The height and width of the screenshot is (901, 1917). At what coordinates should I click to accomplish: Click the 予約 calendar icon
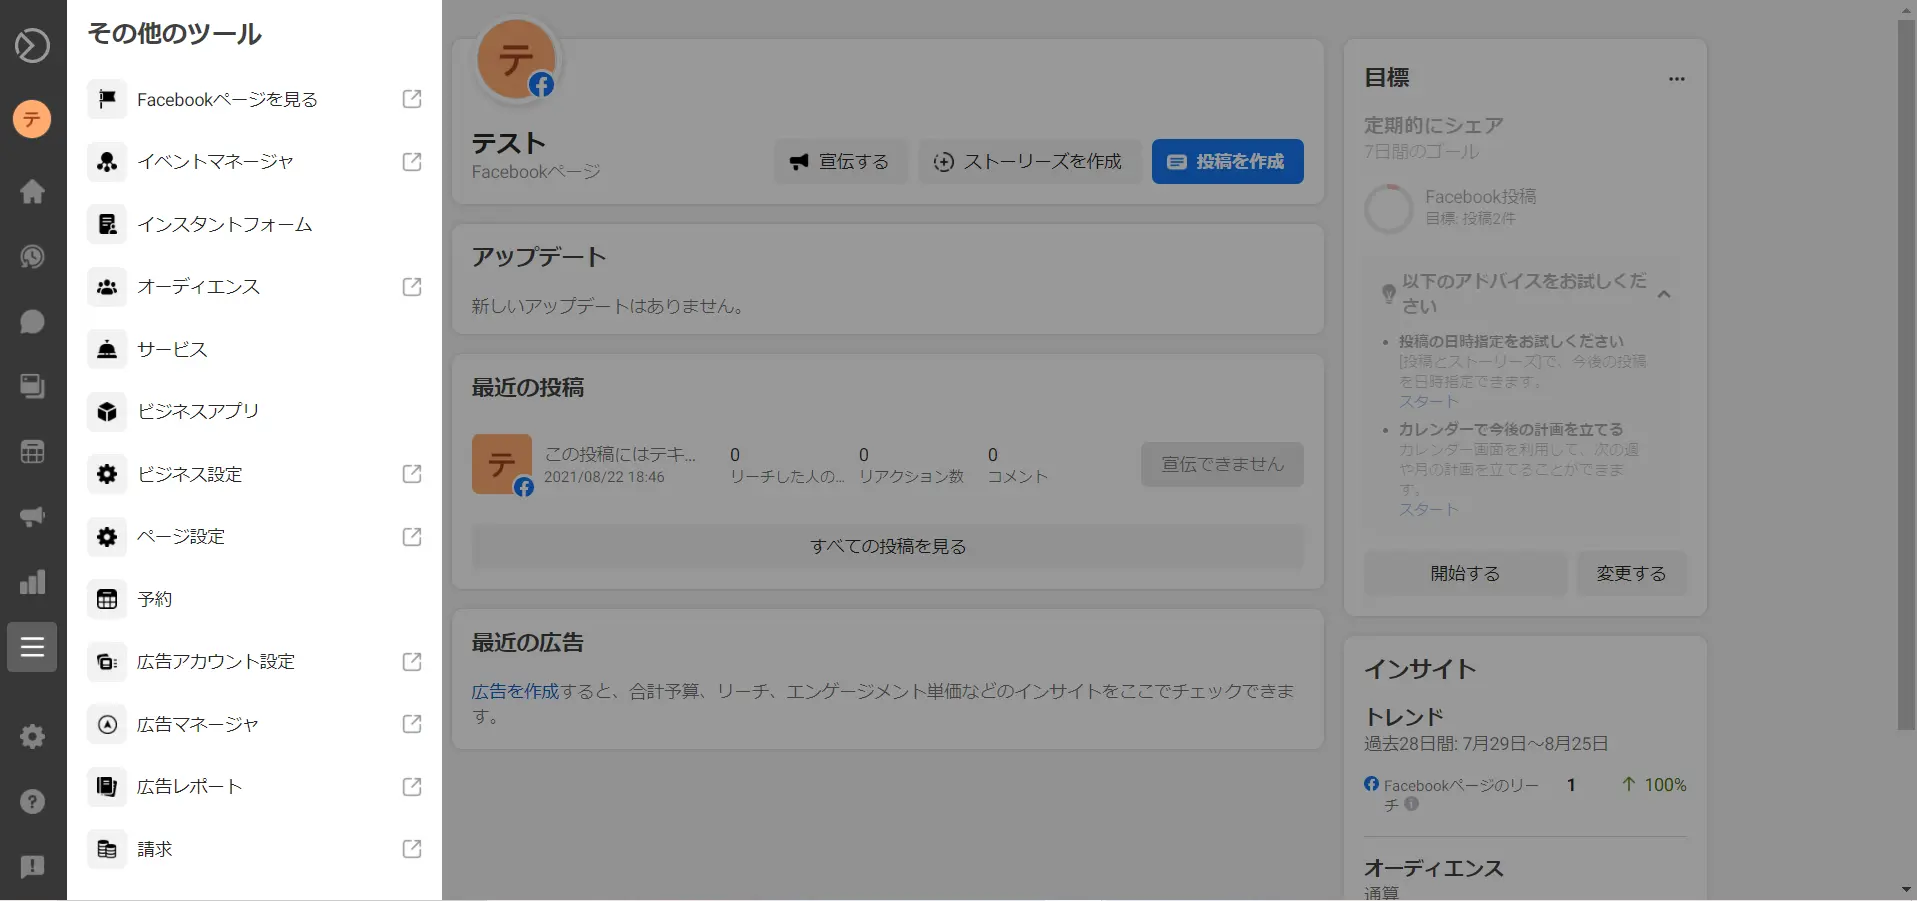107,599
